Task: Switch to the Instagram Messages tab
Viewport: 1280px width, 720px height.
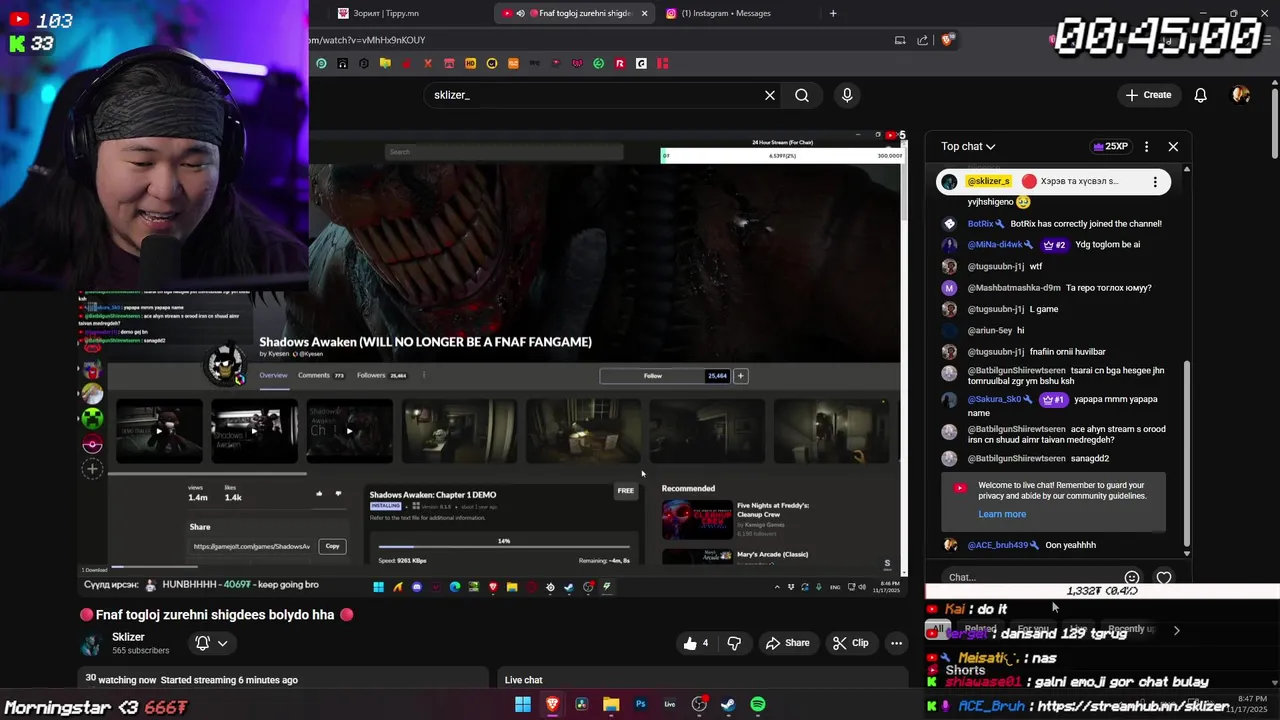Action: (725, 13)
